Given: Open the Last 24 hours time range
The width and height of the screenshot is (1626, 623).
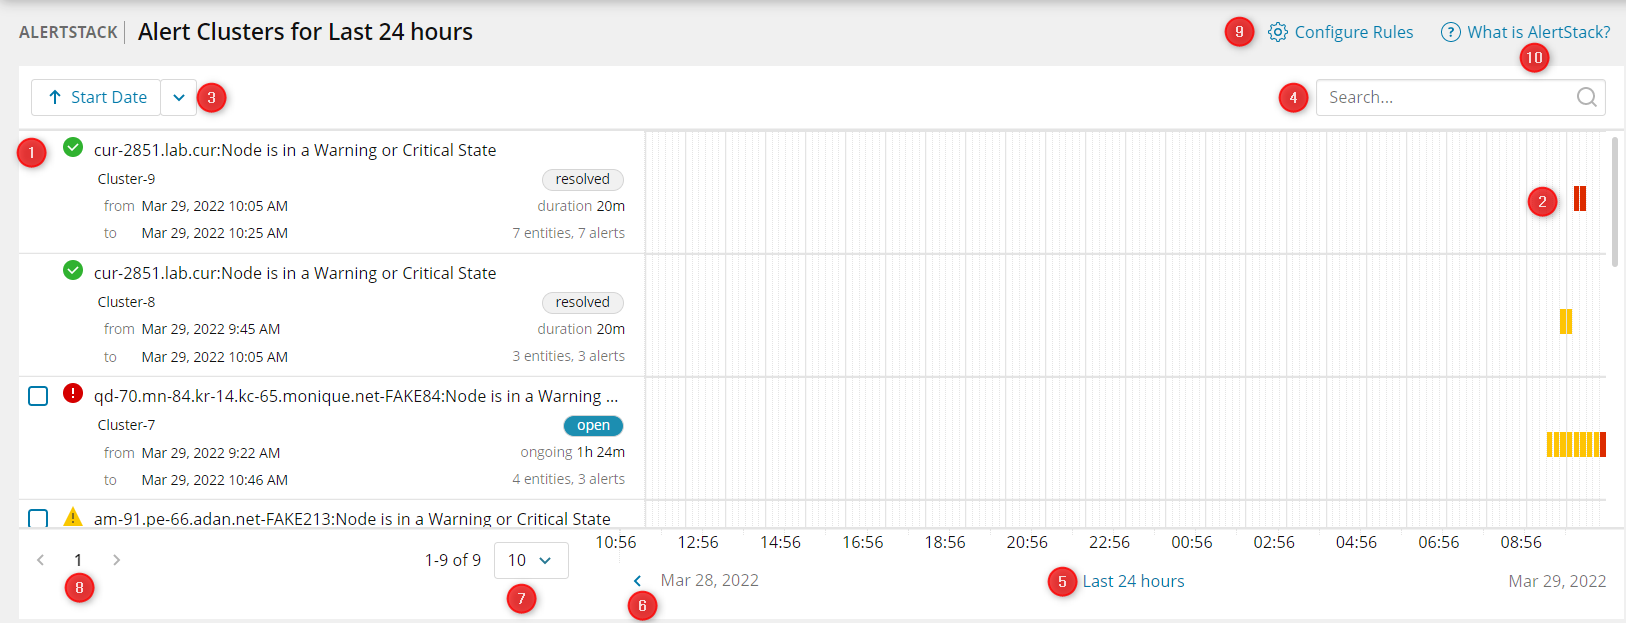Looking at the screenshot, I should (1133, 581).
